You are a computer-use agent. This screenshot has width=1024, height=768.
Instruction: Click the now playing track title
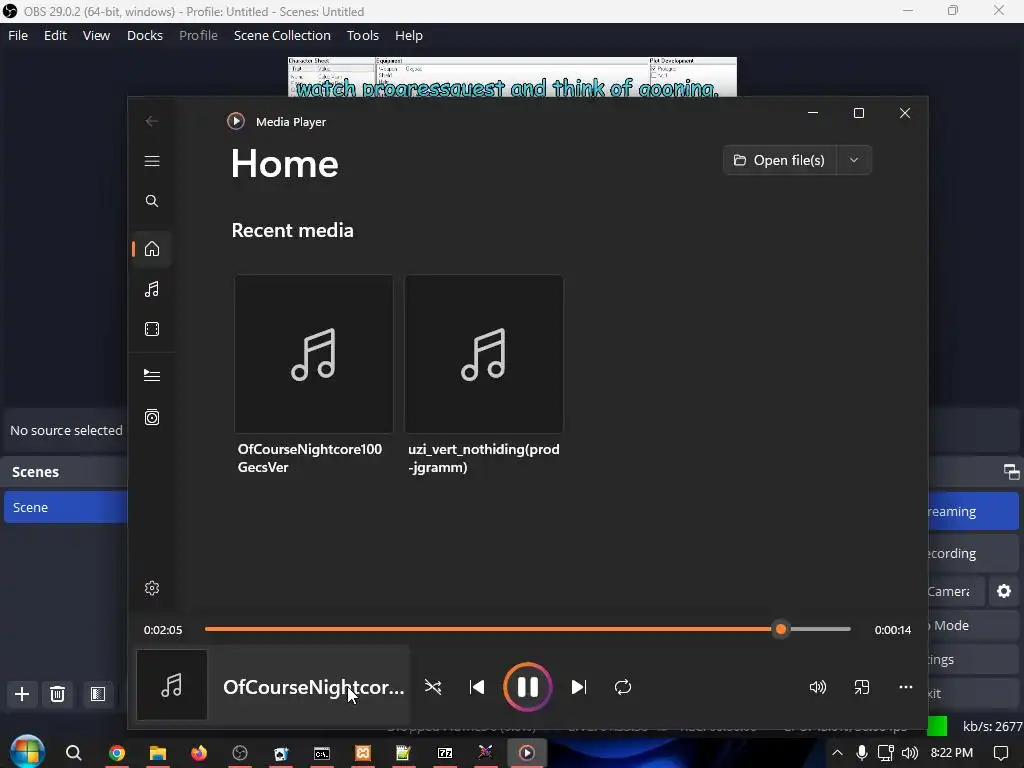[313, 687]
